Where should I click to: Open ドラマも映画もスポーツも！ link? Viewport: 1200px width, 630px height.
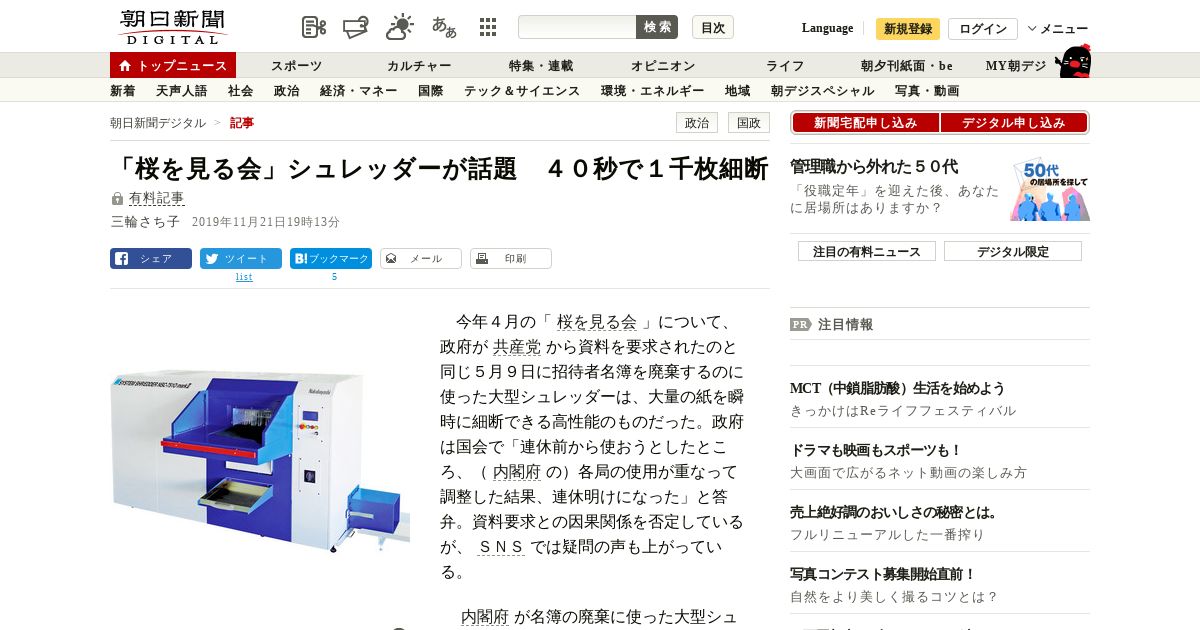coord(876,450)
